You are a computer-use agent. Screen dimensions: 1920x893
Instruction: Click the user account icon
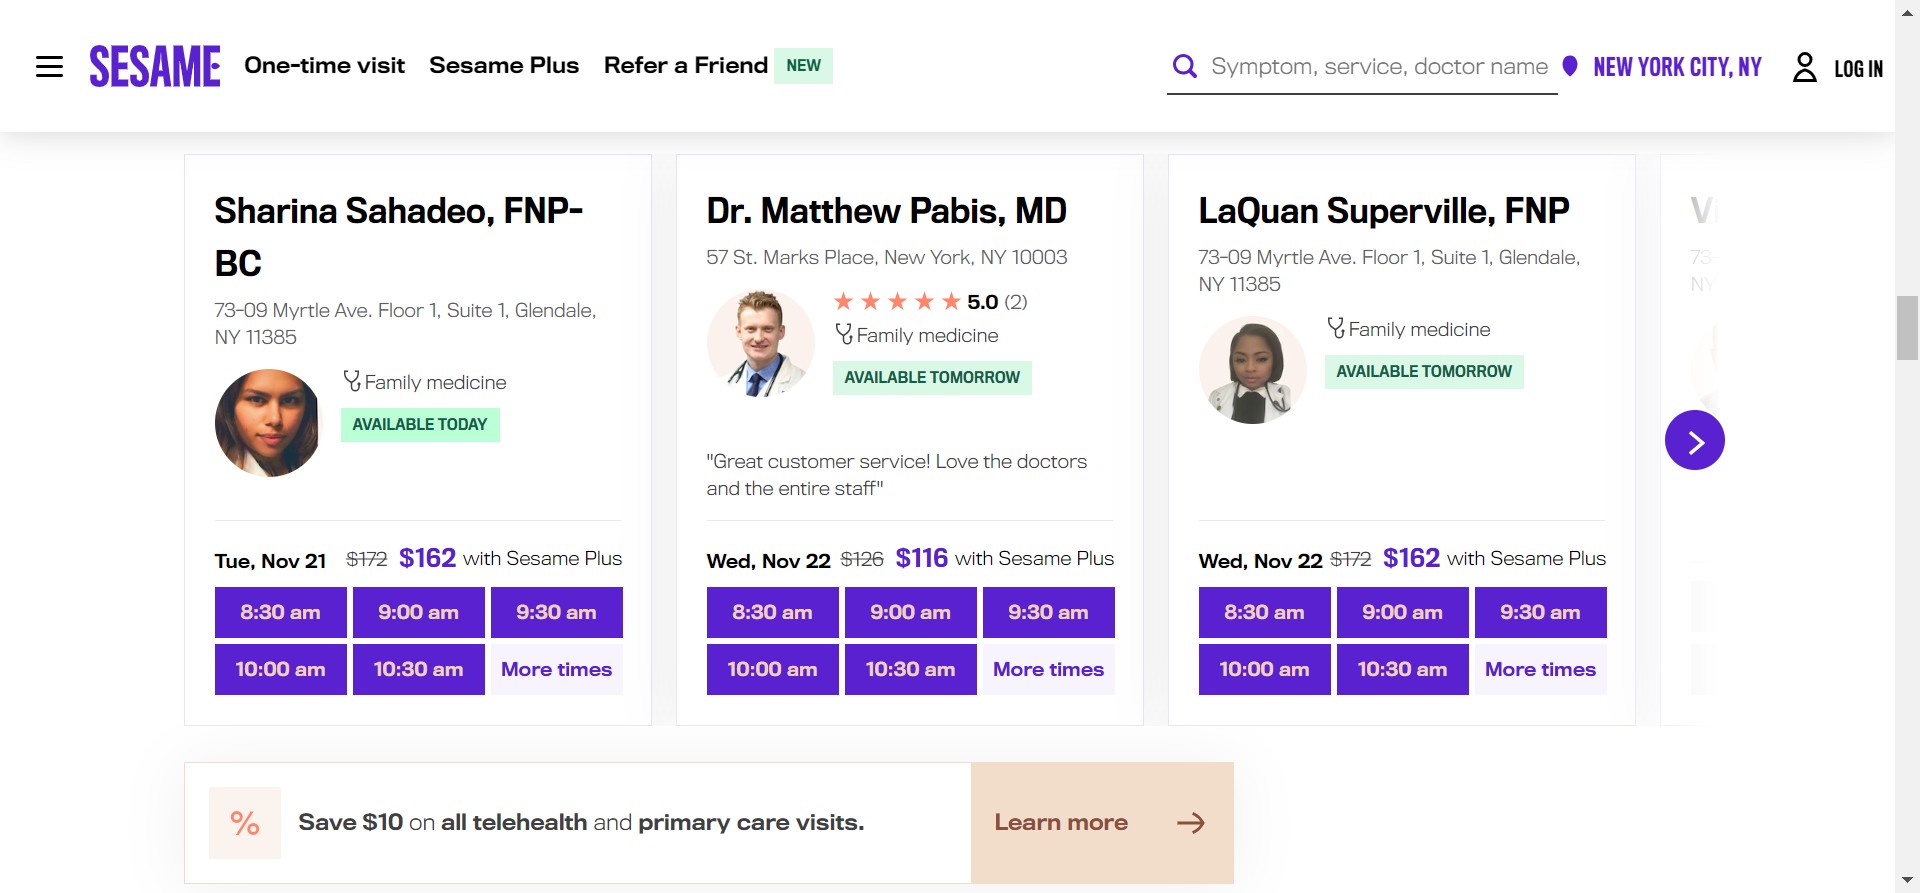[x=1804, y=67]
